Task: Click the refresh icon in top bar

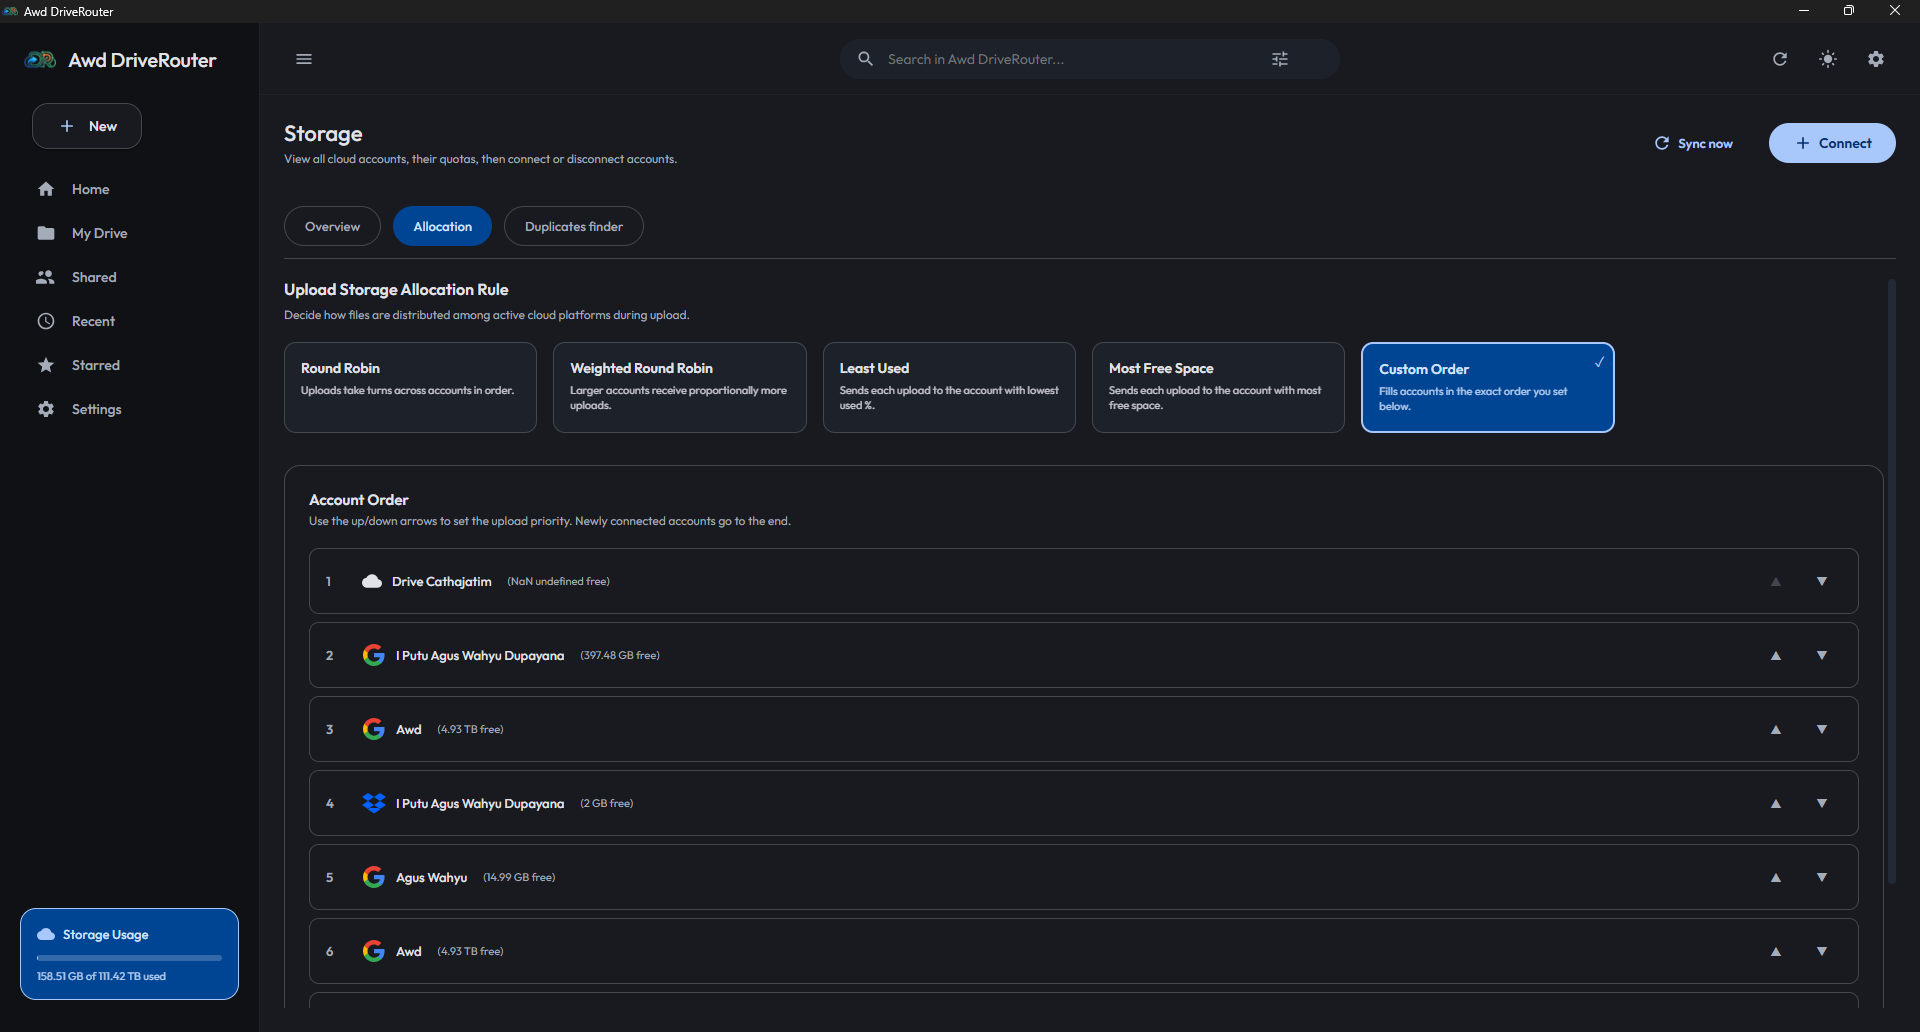Action: 1780,59
